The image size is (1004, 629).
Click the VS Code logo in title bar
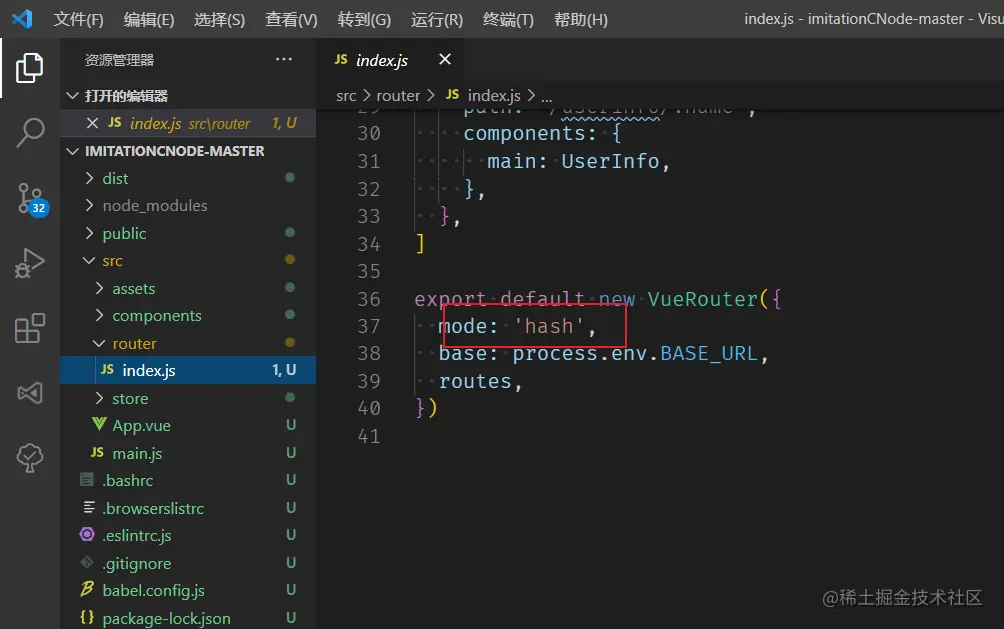[x=22, y=19]
